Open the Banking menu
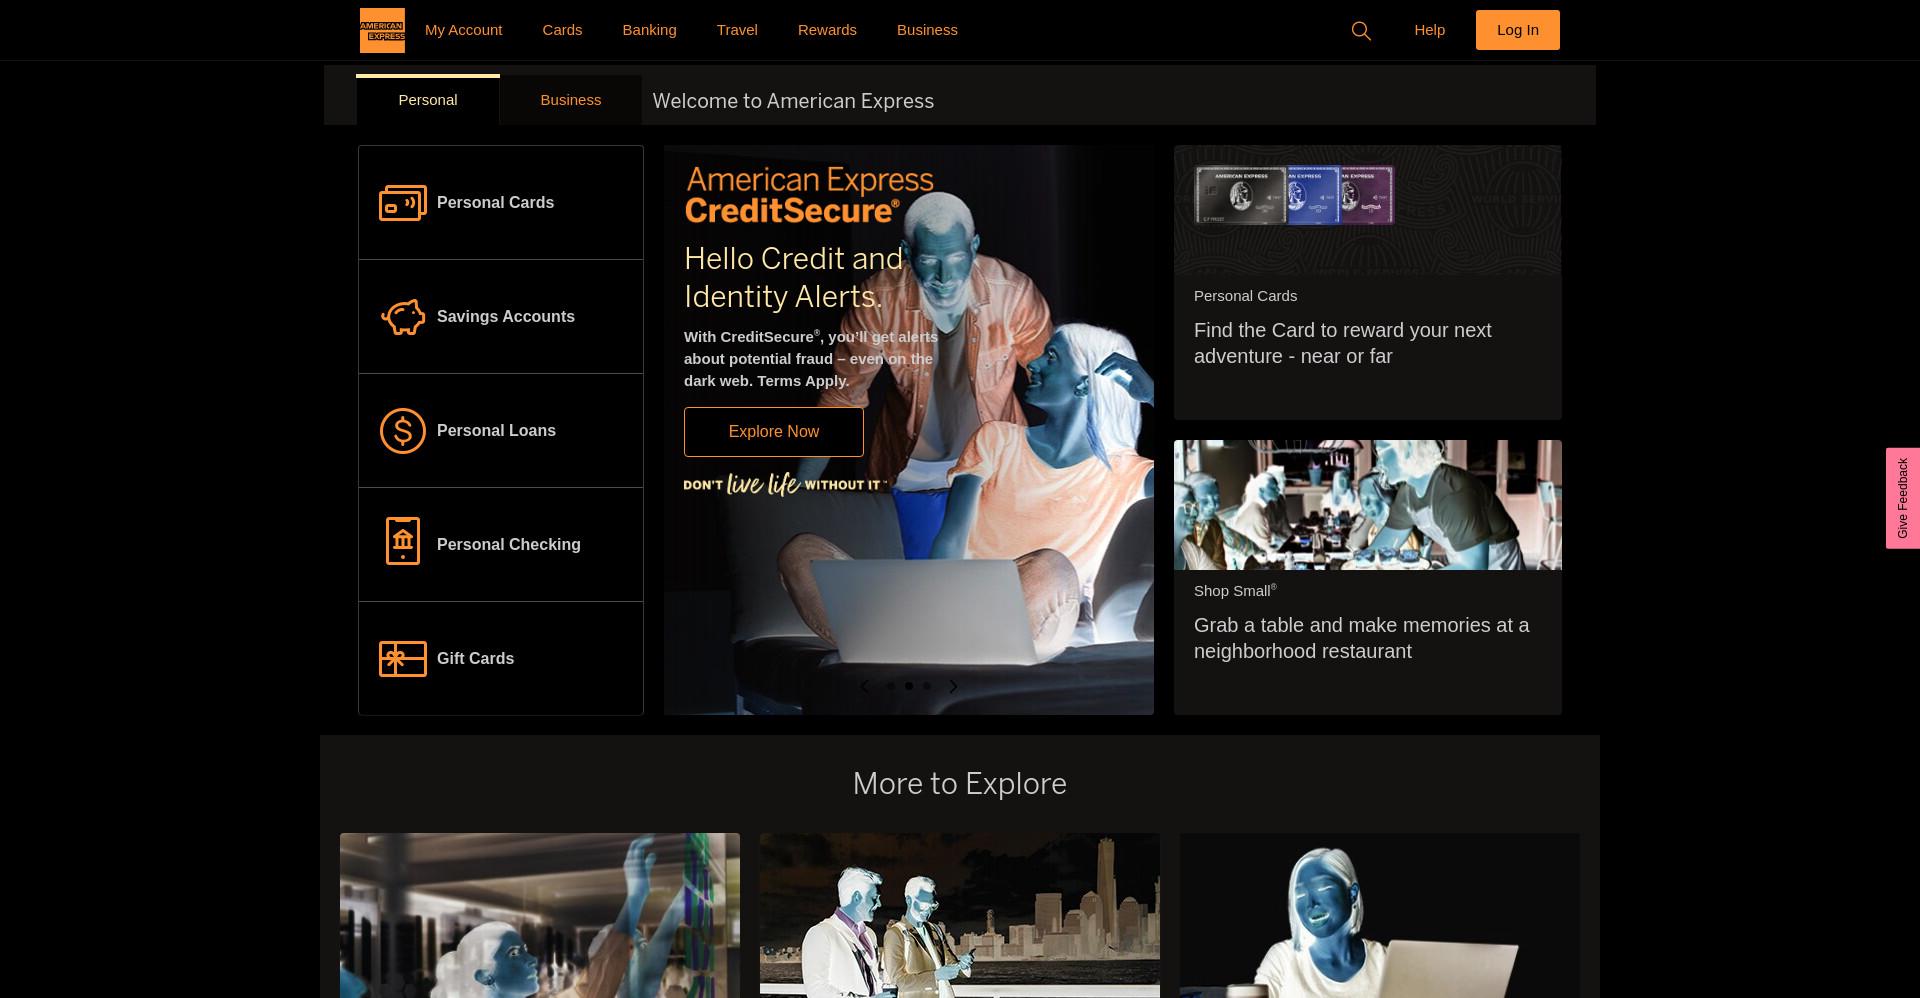Screen dimensions: 1920x998 point(649,30)
